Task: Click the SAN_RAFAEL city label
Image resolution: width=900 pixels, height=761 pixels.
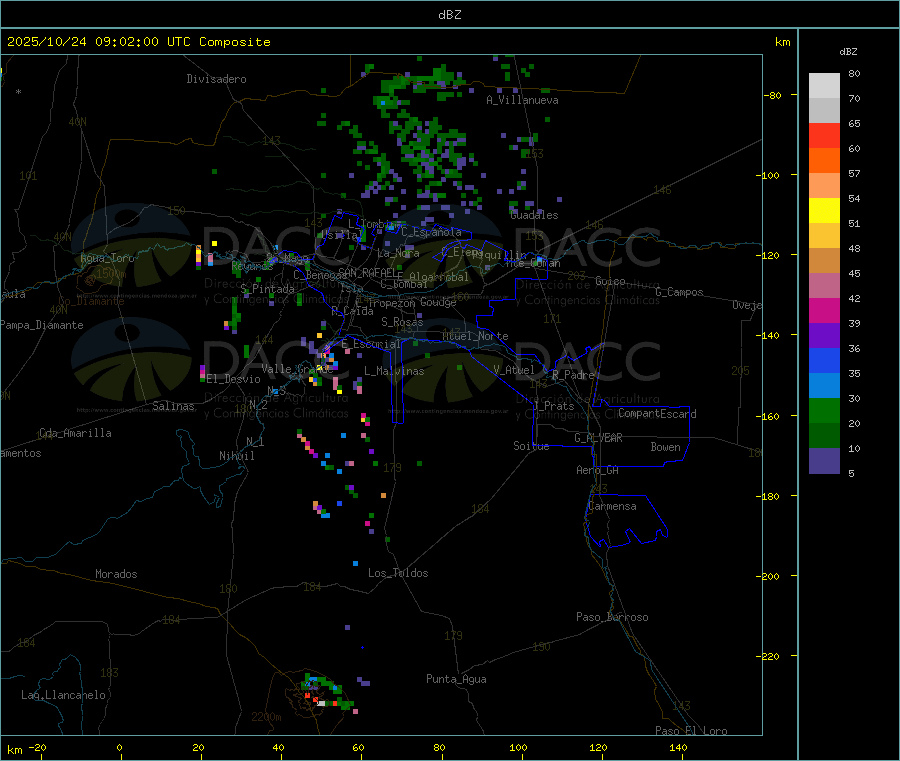Action: (x=370, y=273)
